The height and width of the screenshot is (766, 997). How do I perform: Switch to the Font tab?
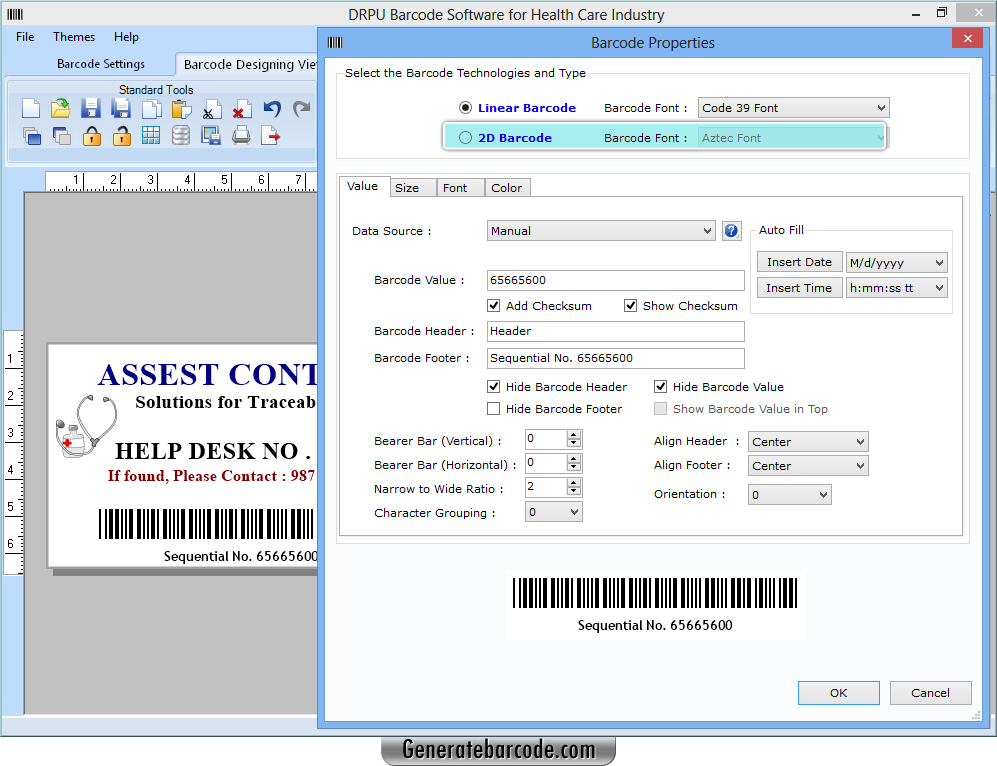pyautogui.click(x=459, y=187)
